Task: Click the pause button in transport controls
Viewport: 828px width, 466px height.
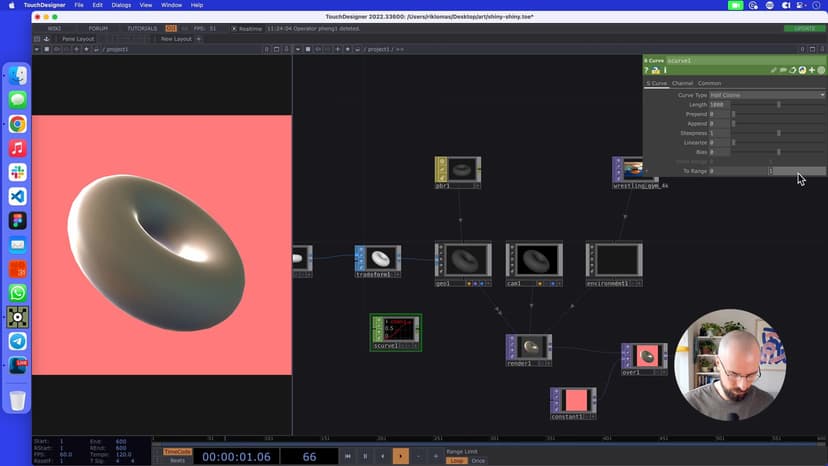Action: coord(365,456)
